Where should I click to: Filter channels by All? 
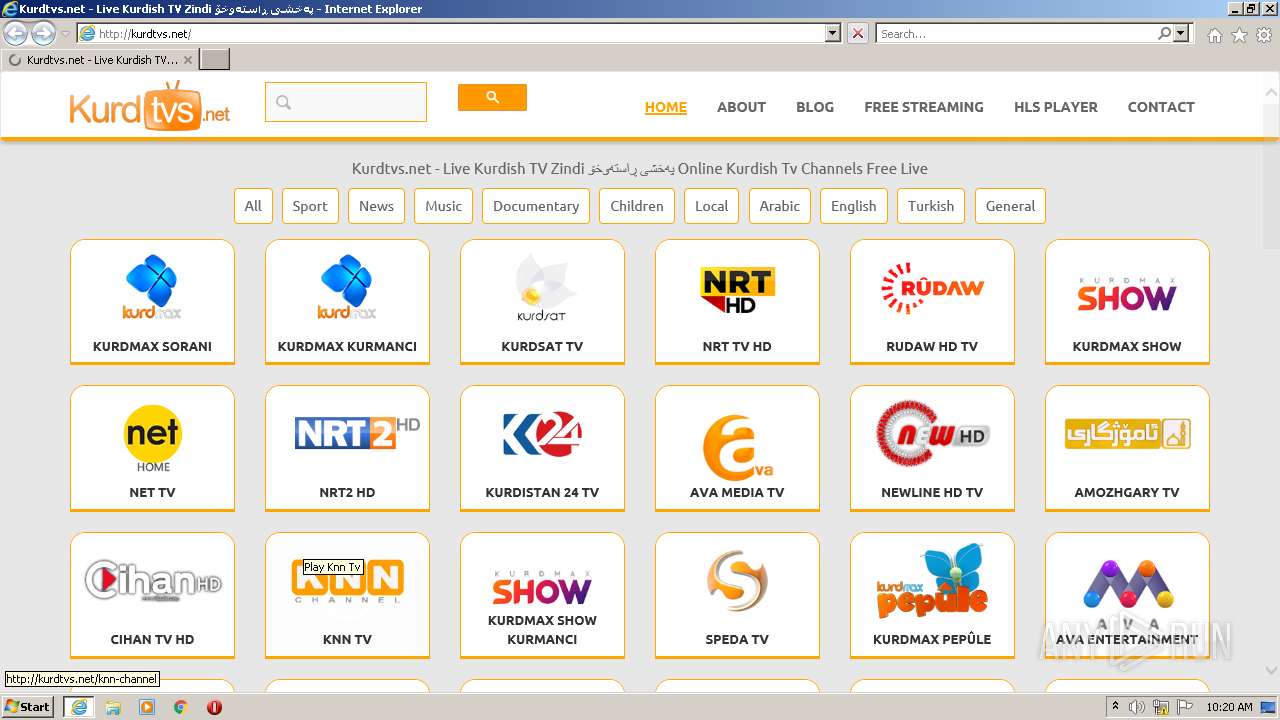(x=253, y=206)
